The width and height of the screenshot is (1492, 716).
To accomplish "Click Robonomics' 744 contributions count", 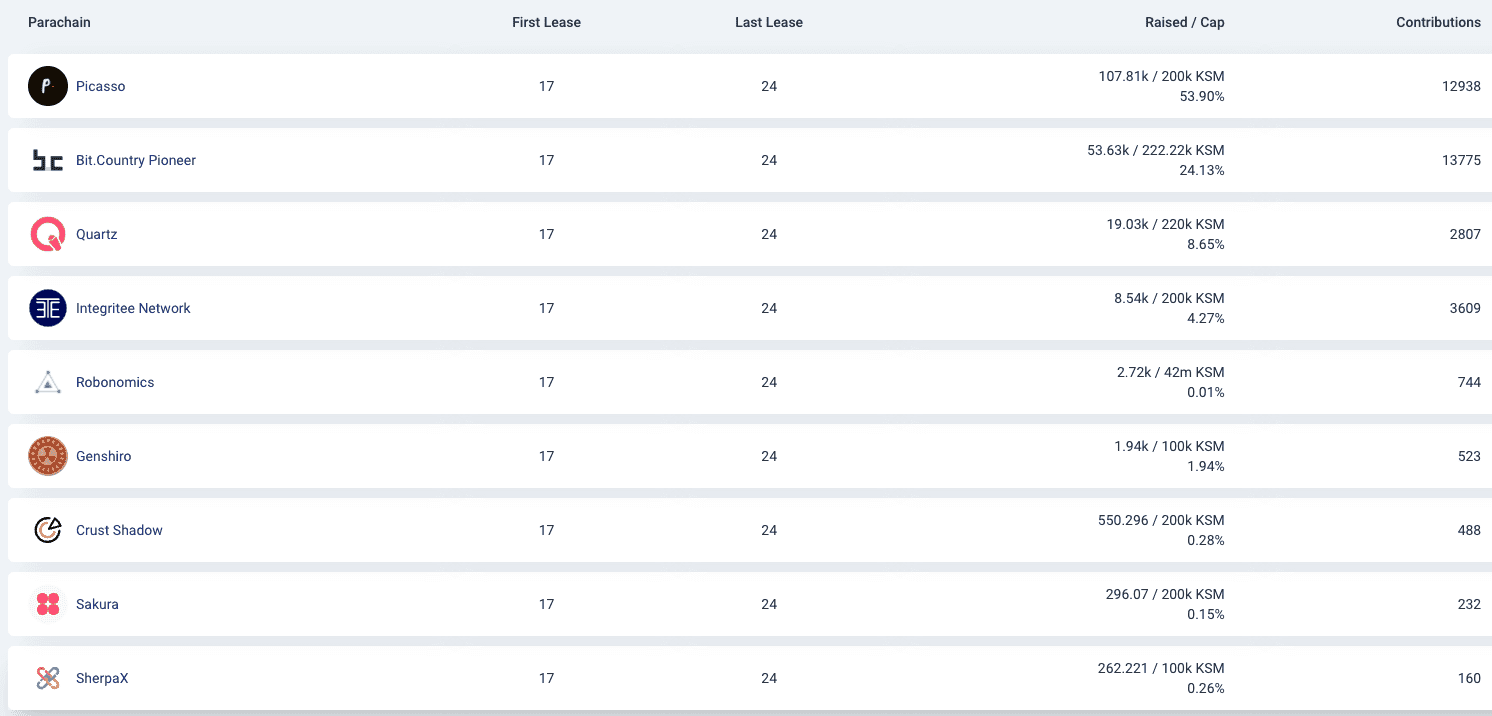I will click(1468, 382).
